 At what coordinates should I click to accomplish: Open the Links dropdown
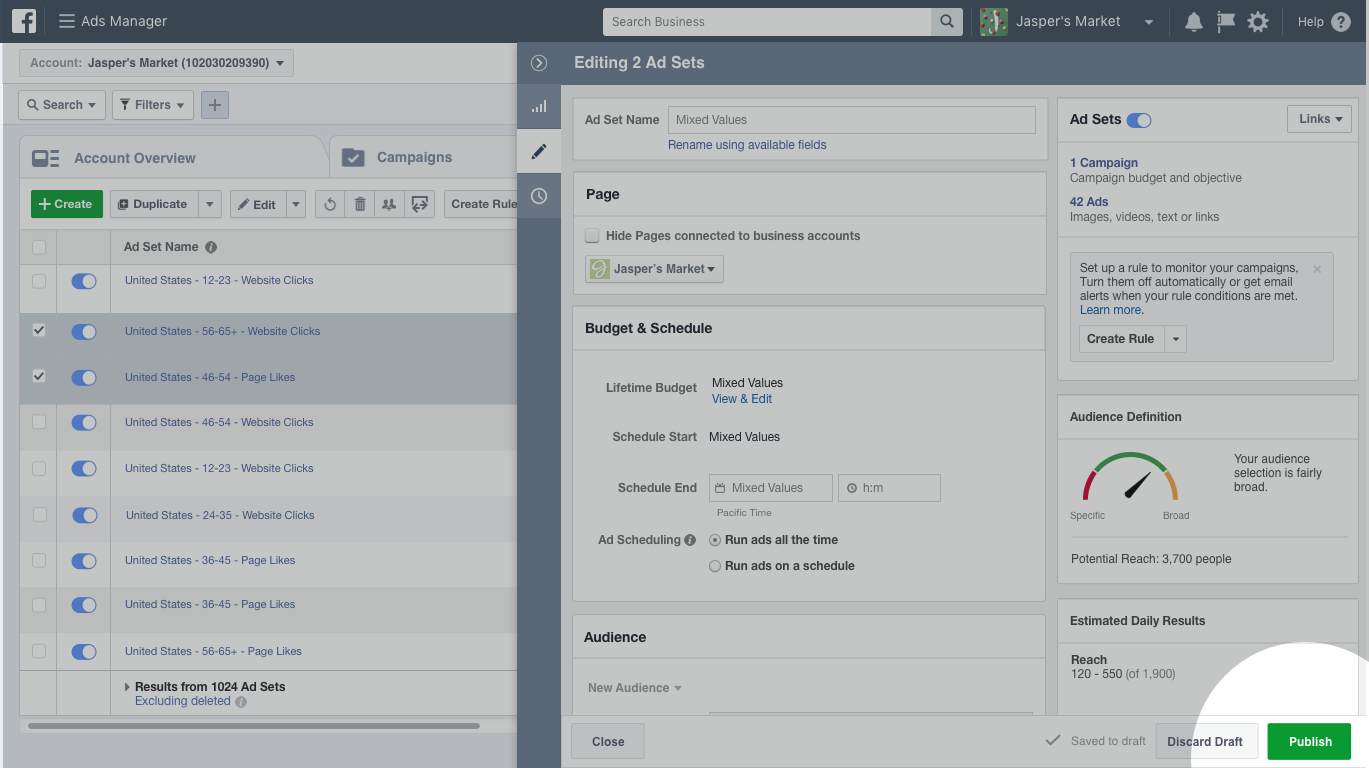(1319, 119)
